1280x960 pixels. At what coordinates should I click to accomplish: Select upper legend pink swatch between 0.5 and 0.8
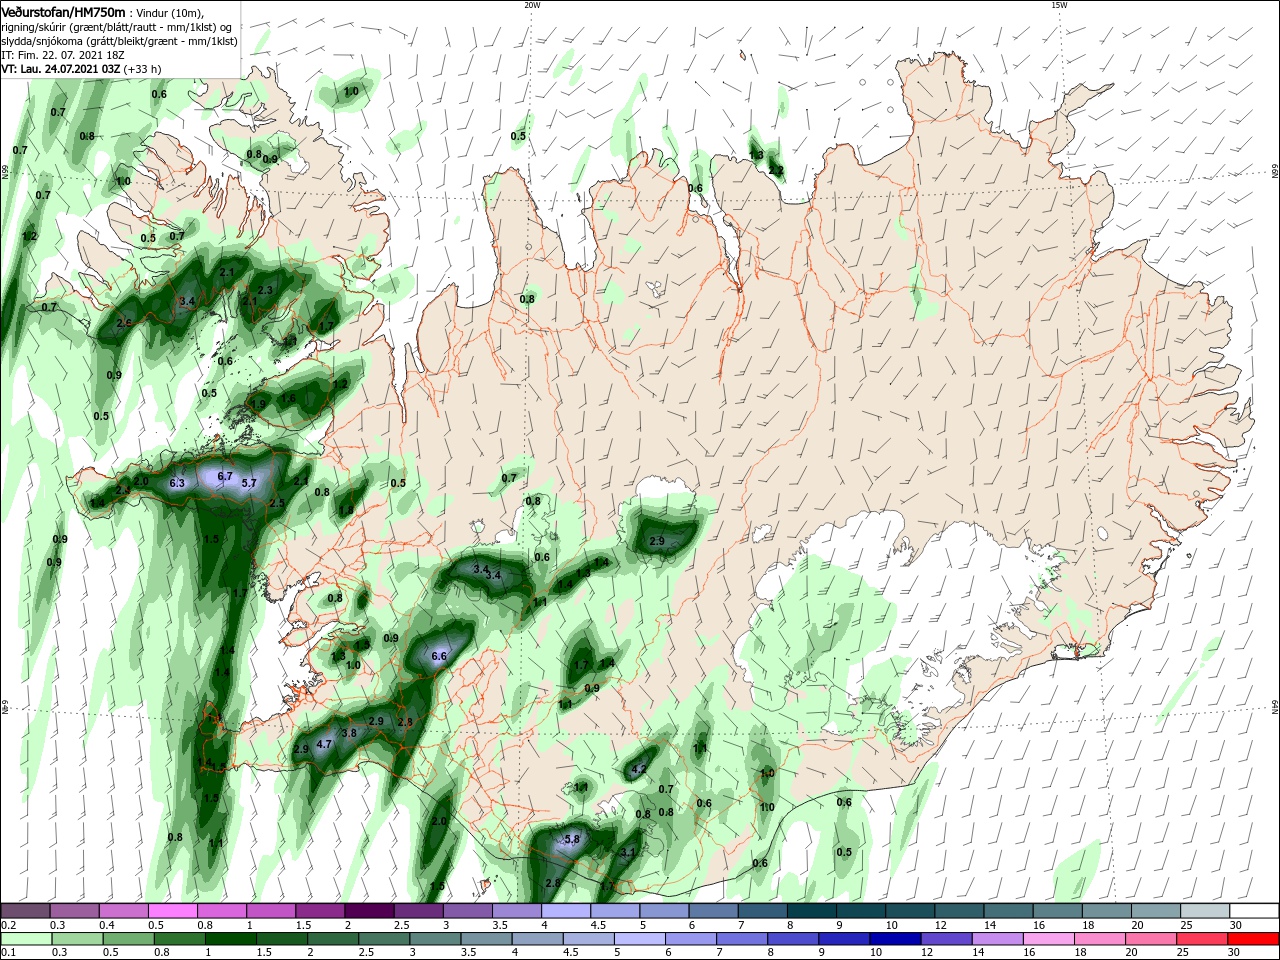(172, 911)
